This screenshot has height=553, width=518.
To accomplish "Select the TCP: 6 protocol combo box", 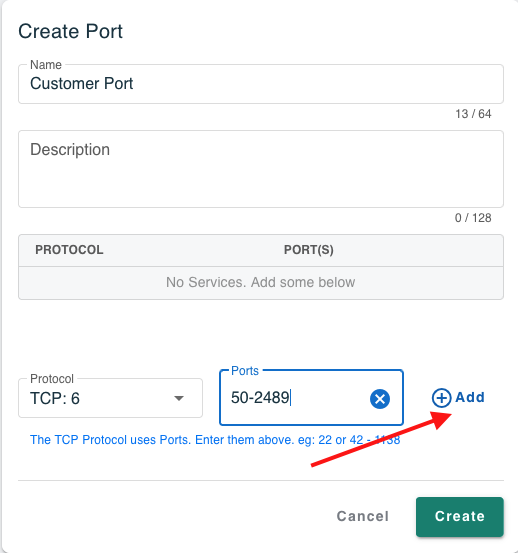I will [110, 398].
